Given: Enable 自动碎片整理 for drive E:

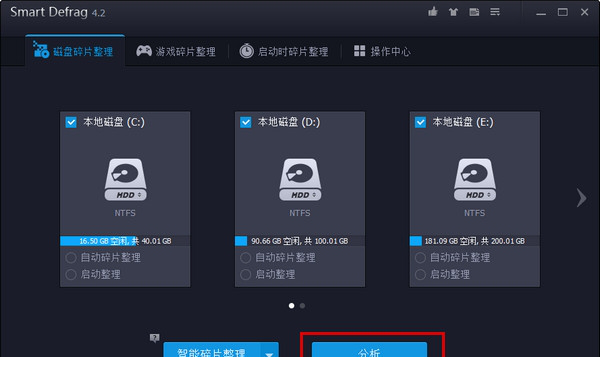Looking at the screenshot, I should 420,258.
